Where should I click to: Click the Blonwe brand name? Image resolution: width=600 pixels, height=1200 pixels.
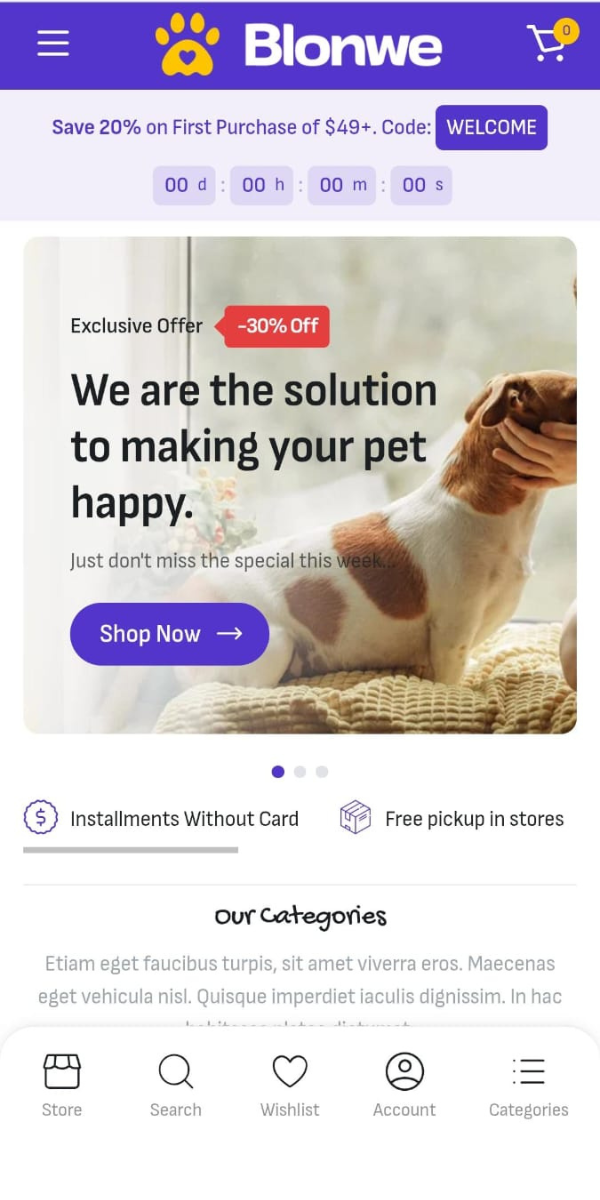343,46
